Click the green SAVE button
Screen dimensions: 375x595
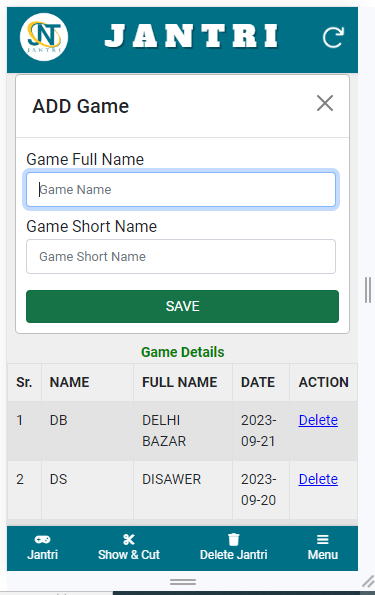[x=182, y=306]
